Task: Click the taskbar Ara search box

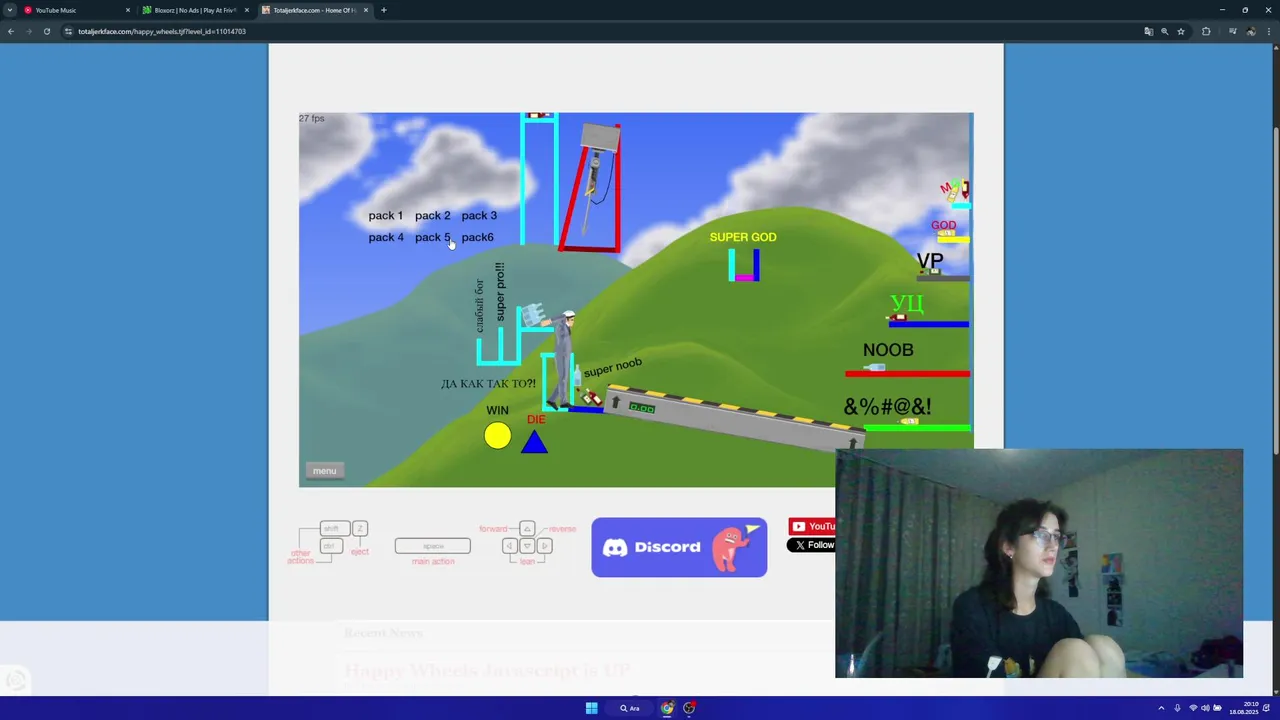Action: 630,708
